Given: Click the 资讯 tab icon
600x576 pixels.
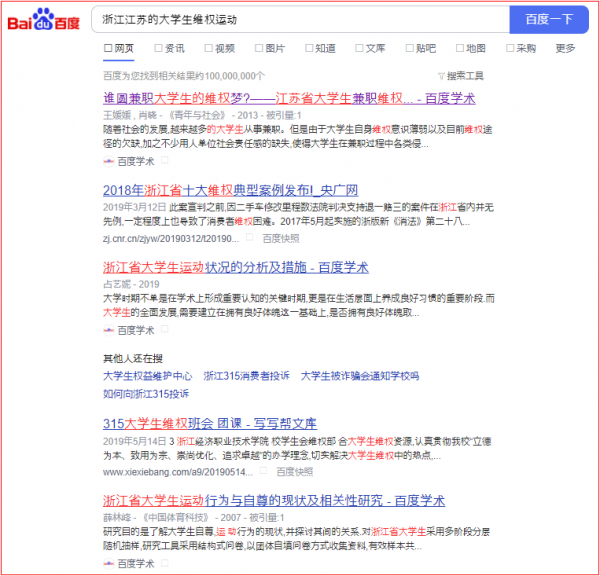Looking at the screenshot, I should point(158,48).
